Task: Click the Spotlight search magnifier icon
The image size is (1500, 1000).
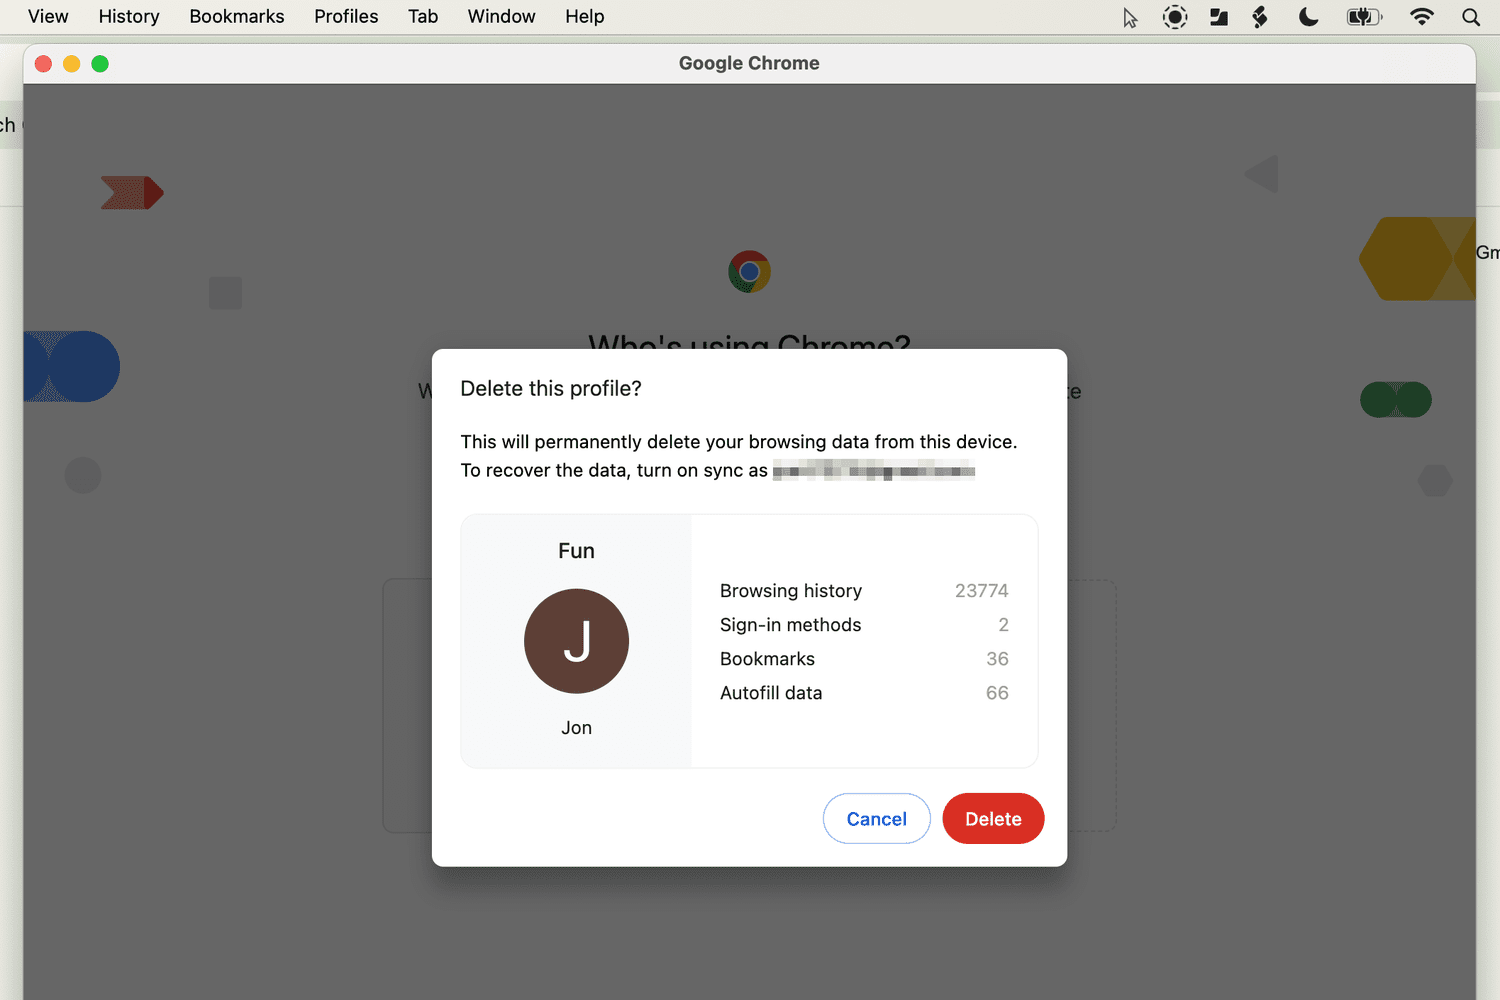Action: [x=1470, y=17]
